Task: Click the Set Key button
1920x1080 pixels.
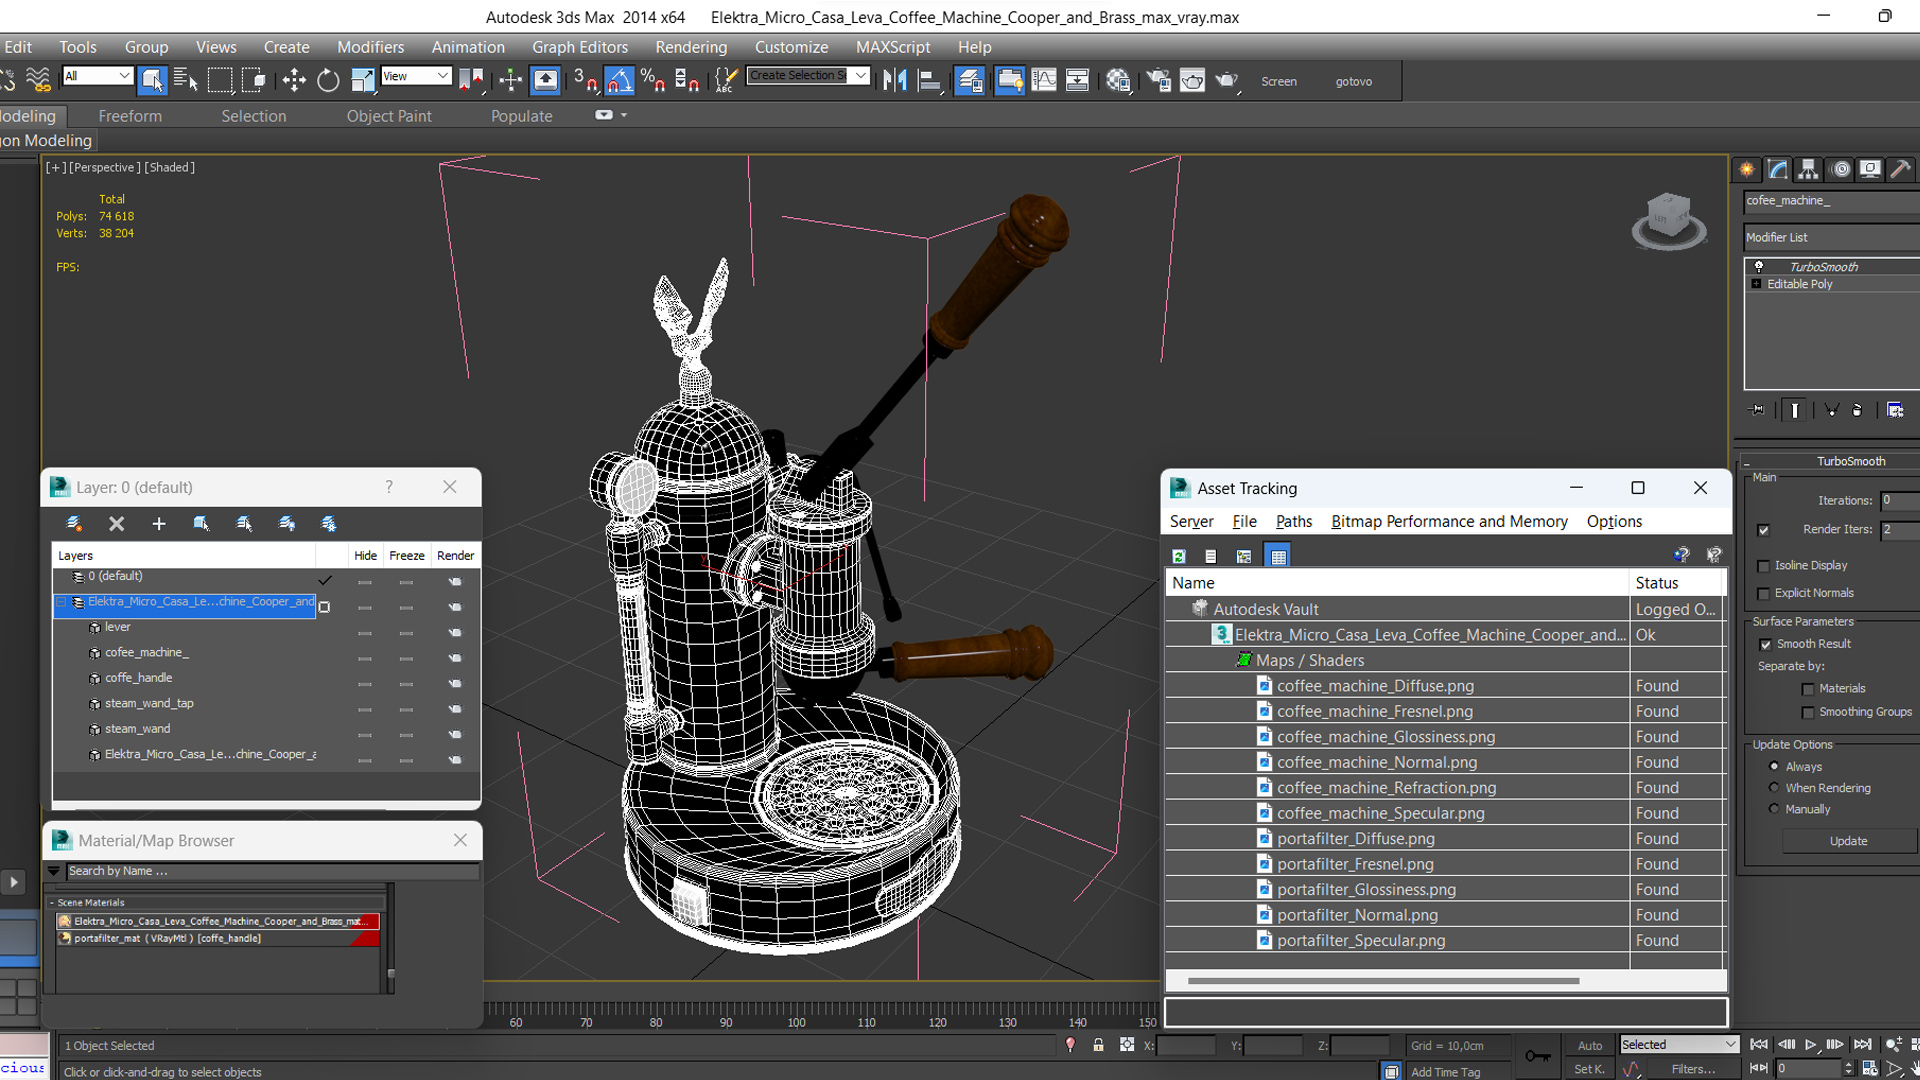Action: [1589, 1069]
